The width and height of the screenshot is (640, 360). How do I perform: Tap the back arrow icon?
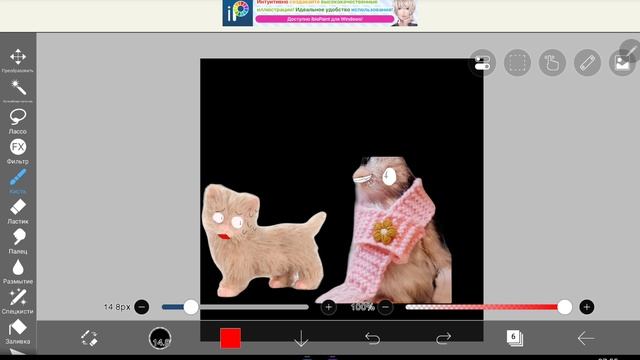586,338
